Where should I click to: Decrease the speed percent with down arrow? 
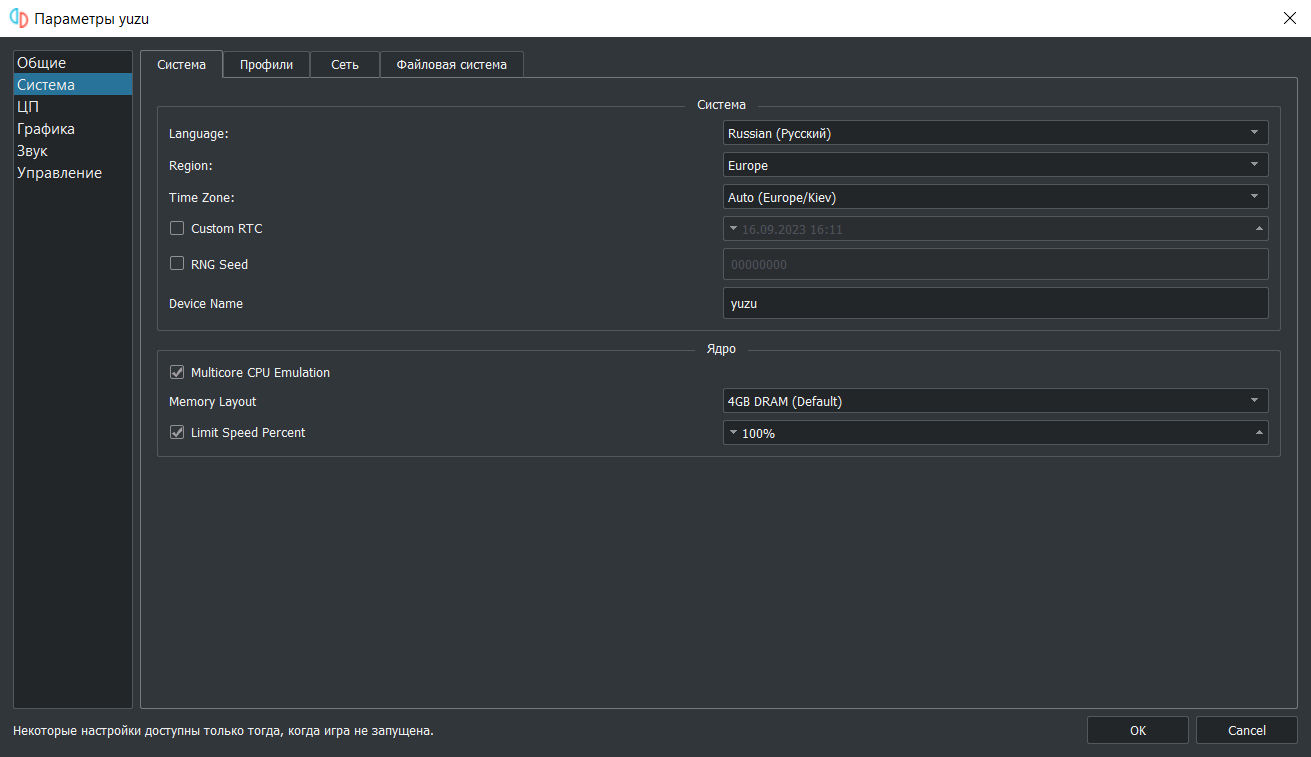[x=733, y=433]
